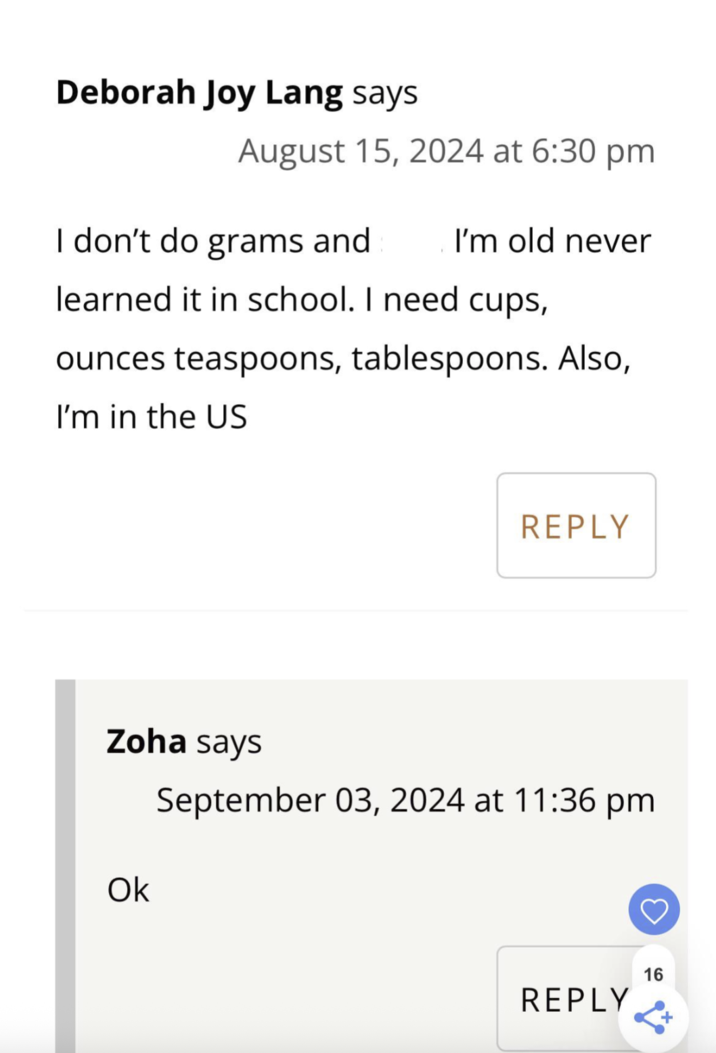
Task: Click "says" next to Zoha
Action: (229, 741)
